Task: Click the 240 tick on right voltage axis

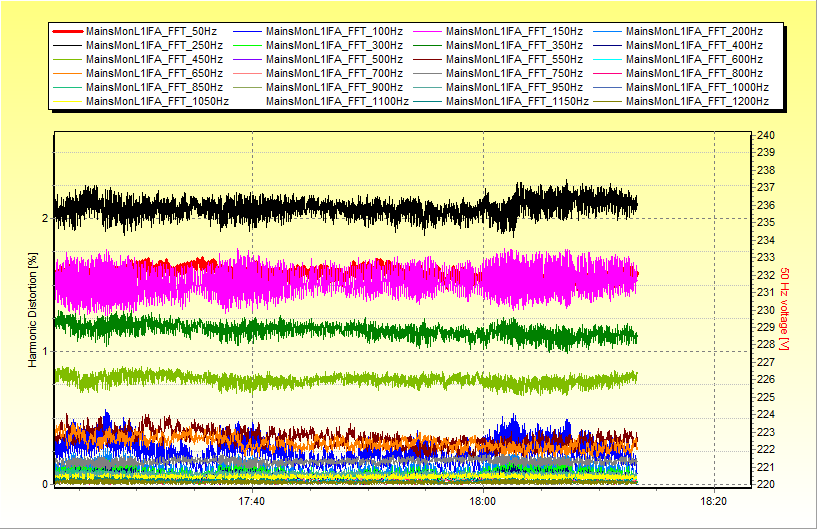Action: click(764, 135)
